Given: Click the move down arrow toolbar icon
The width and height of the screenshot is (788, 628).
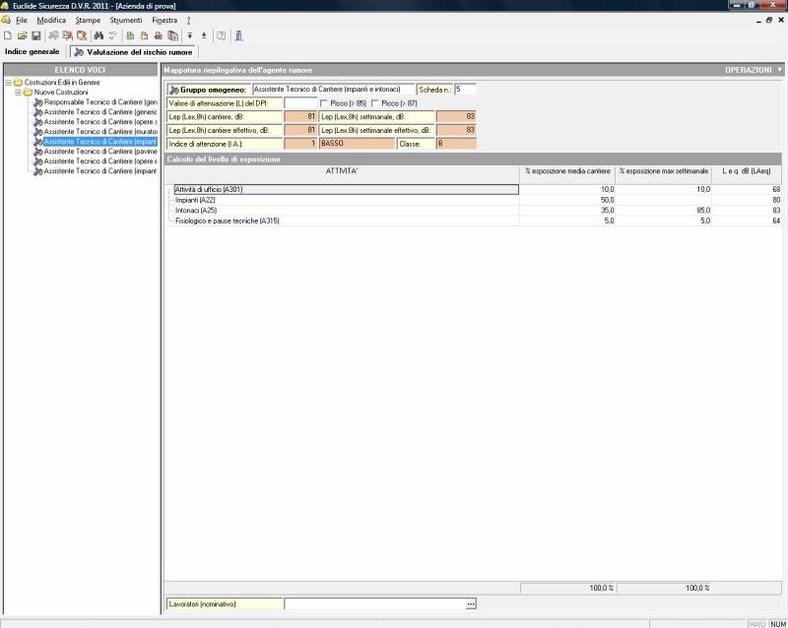Looking at the screenshot, I should 190,35.
